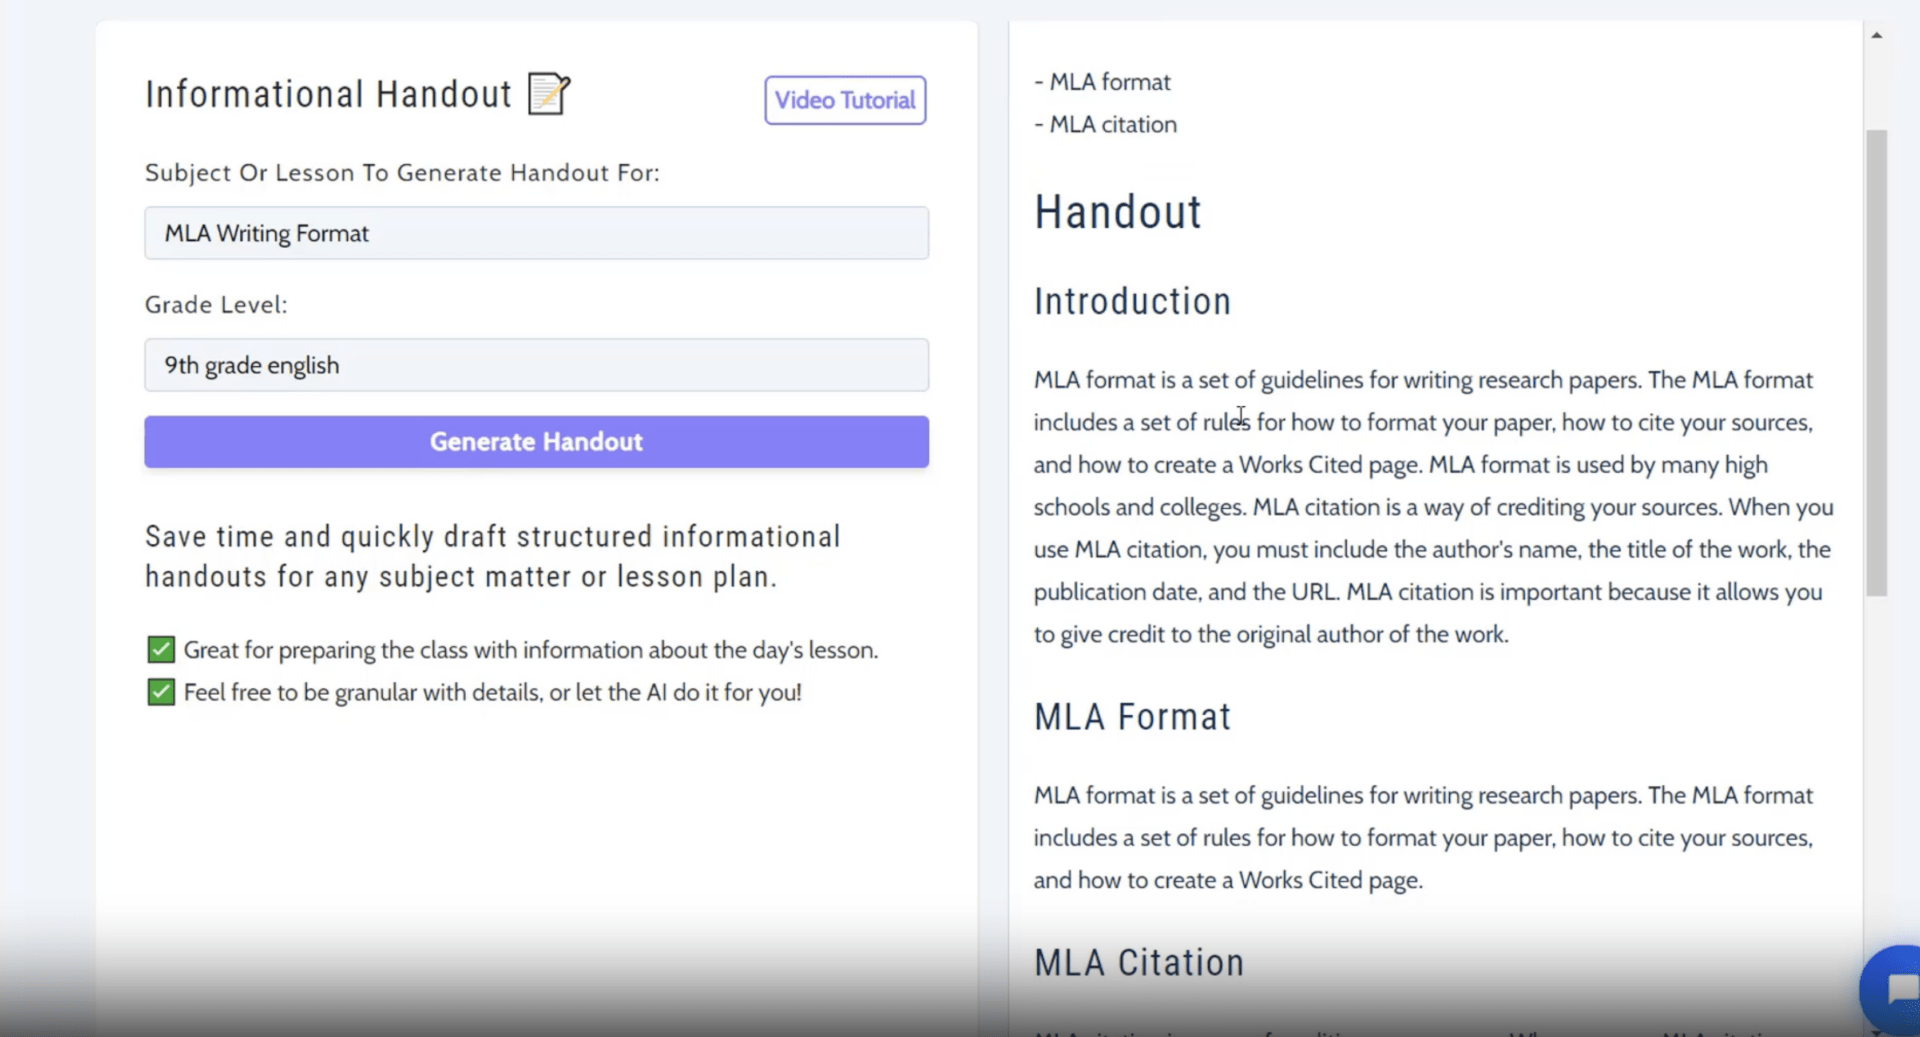Viewport: 1920px width, 1037px height.
Task: Click the "Informational Handout" page title
Action: (x=328, y=94)
